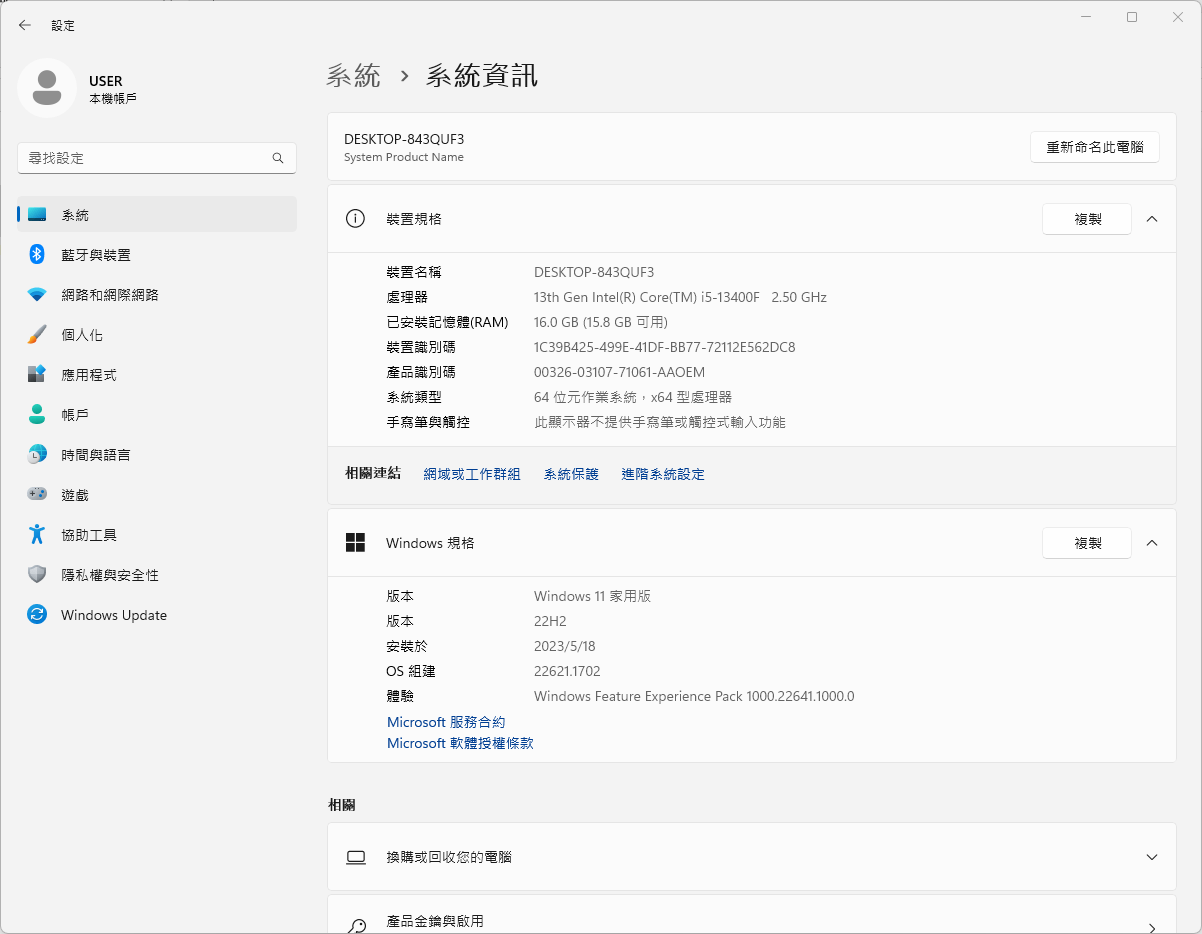
Task: Click the 隱私權與安全性 shield icon
Action: pyautogui.click(x=37, y=575)
